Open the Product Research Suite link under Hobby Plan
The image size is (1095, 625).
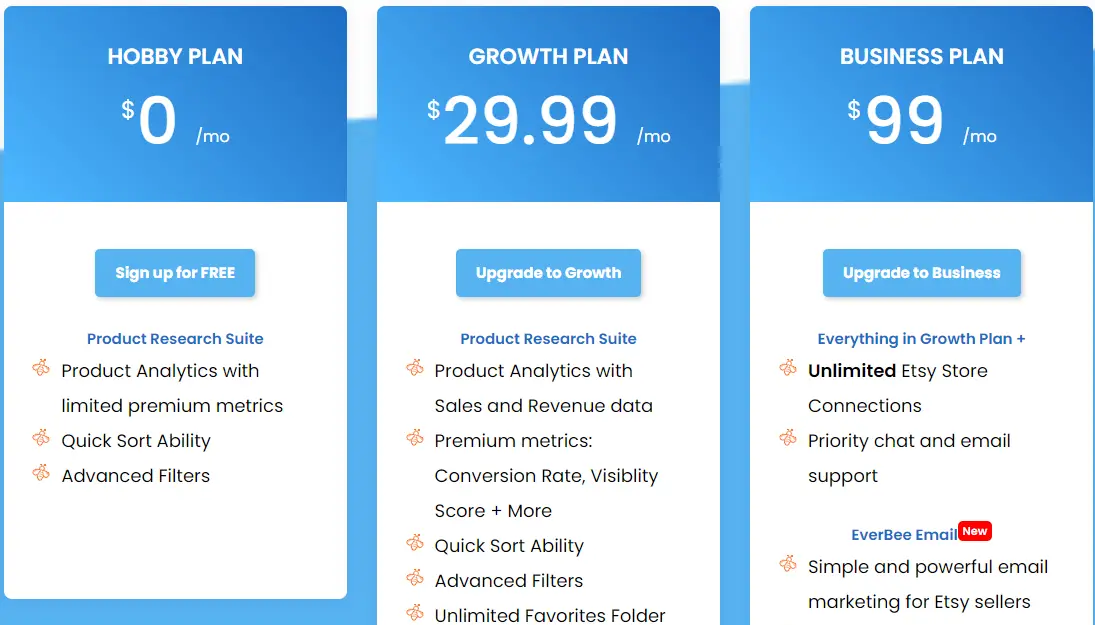coord(175,338)
